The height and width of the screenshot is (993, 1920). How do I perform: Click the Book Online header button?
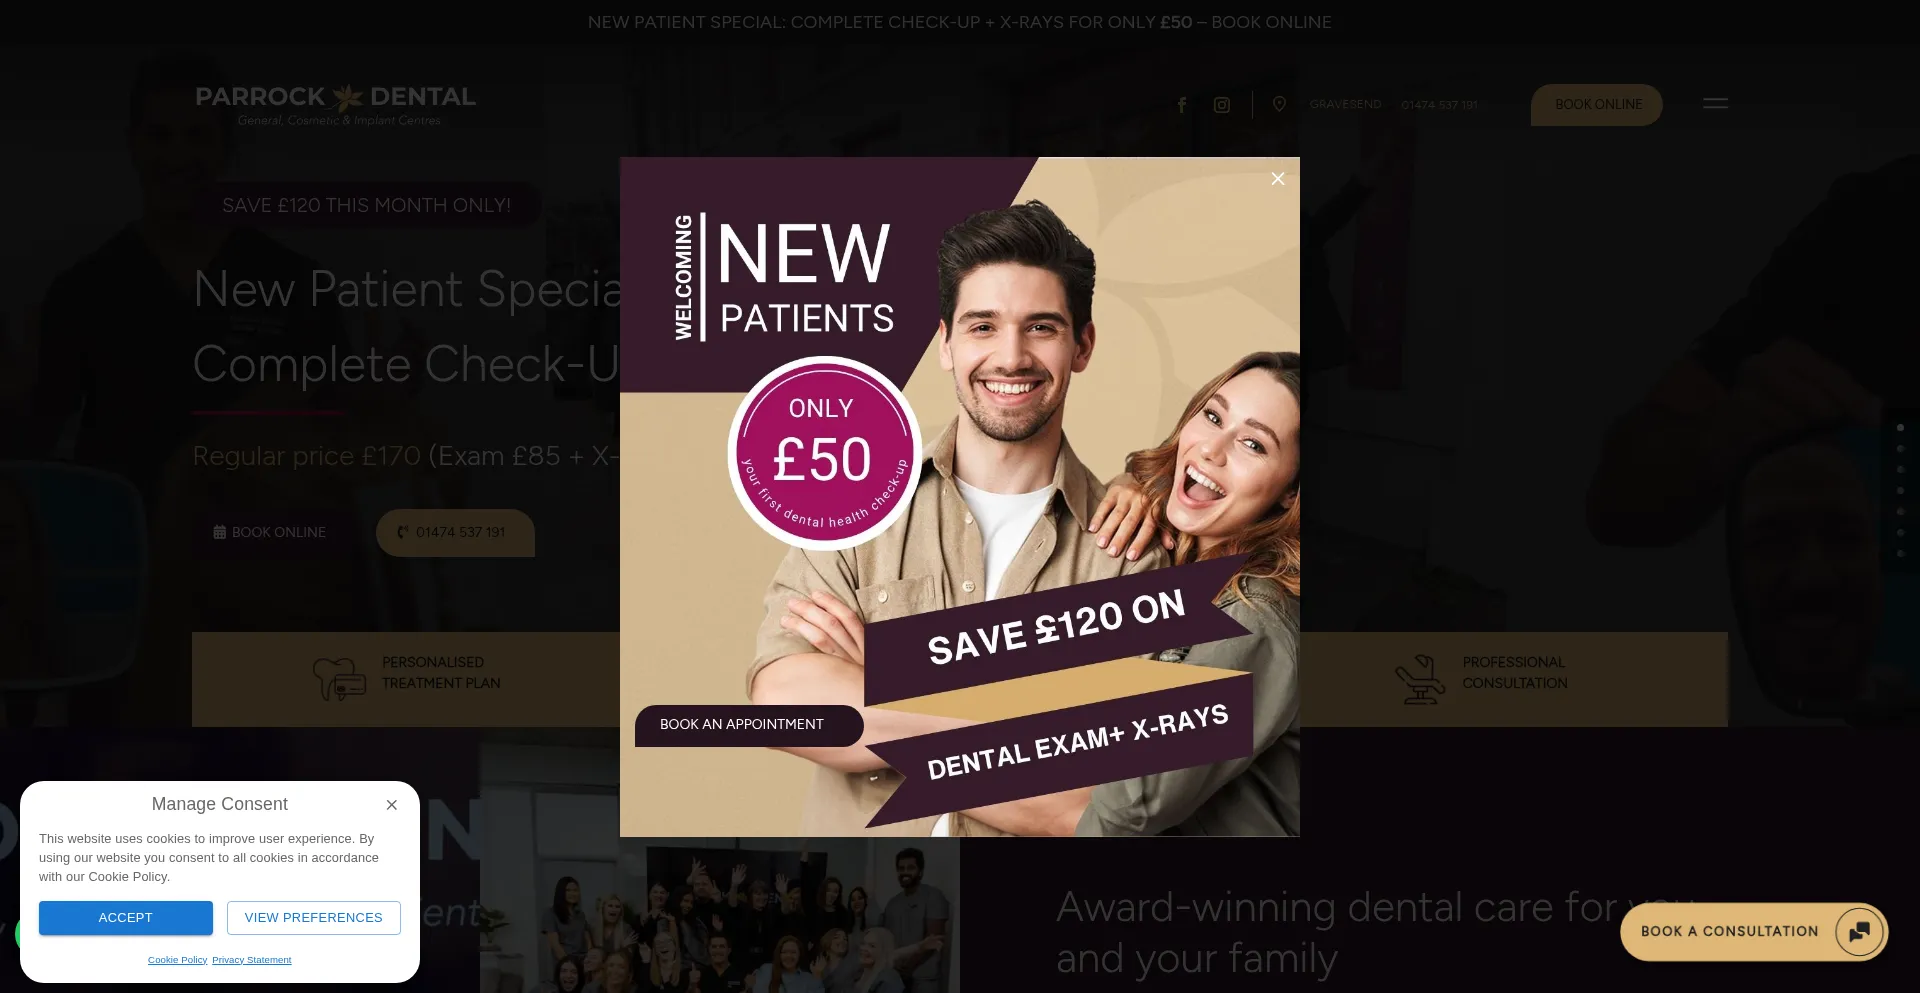click(1597, 105)
